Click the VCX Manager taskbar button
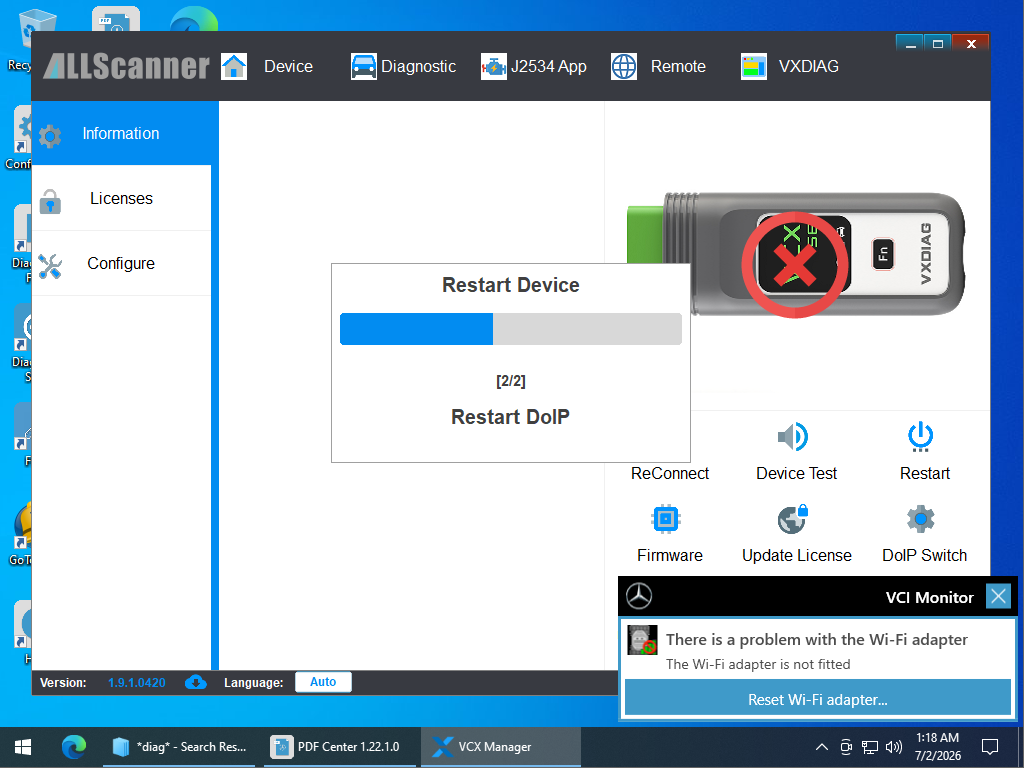The image size is (1024, 768). point(500,747)
